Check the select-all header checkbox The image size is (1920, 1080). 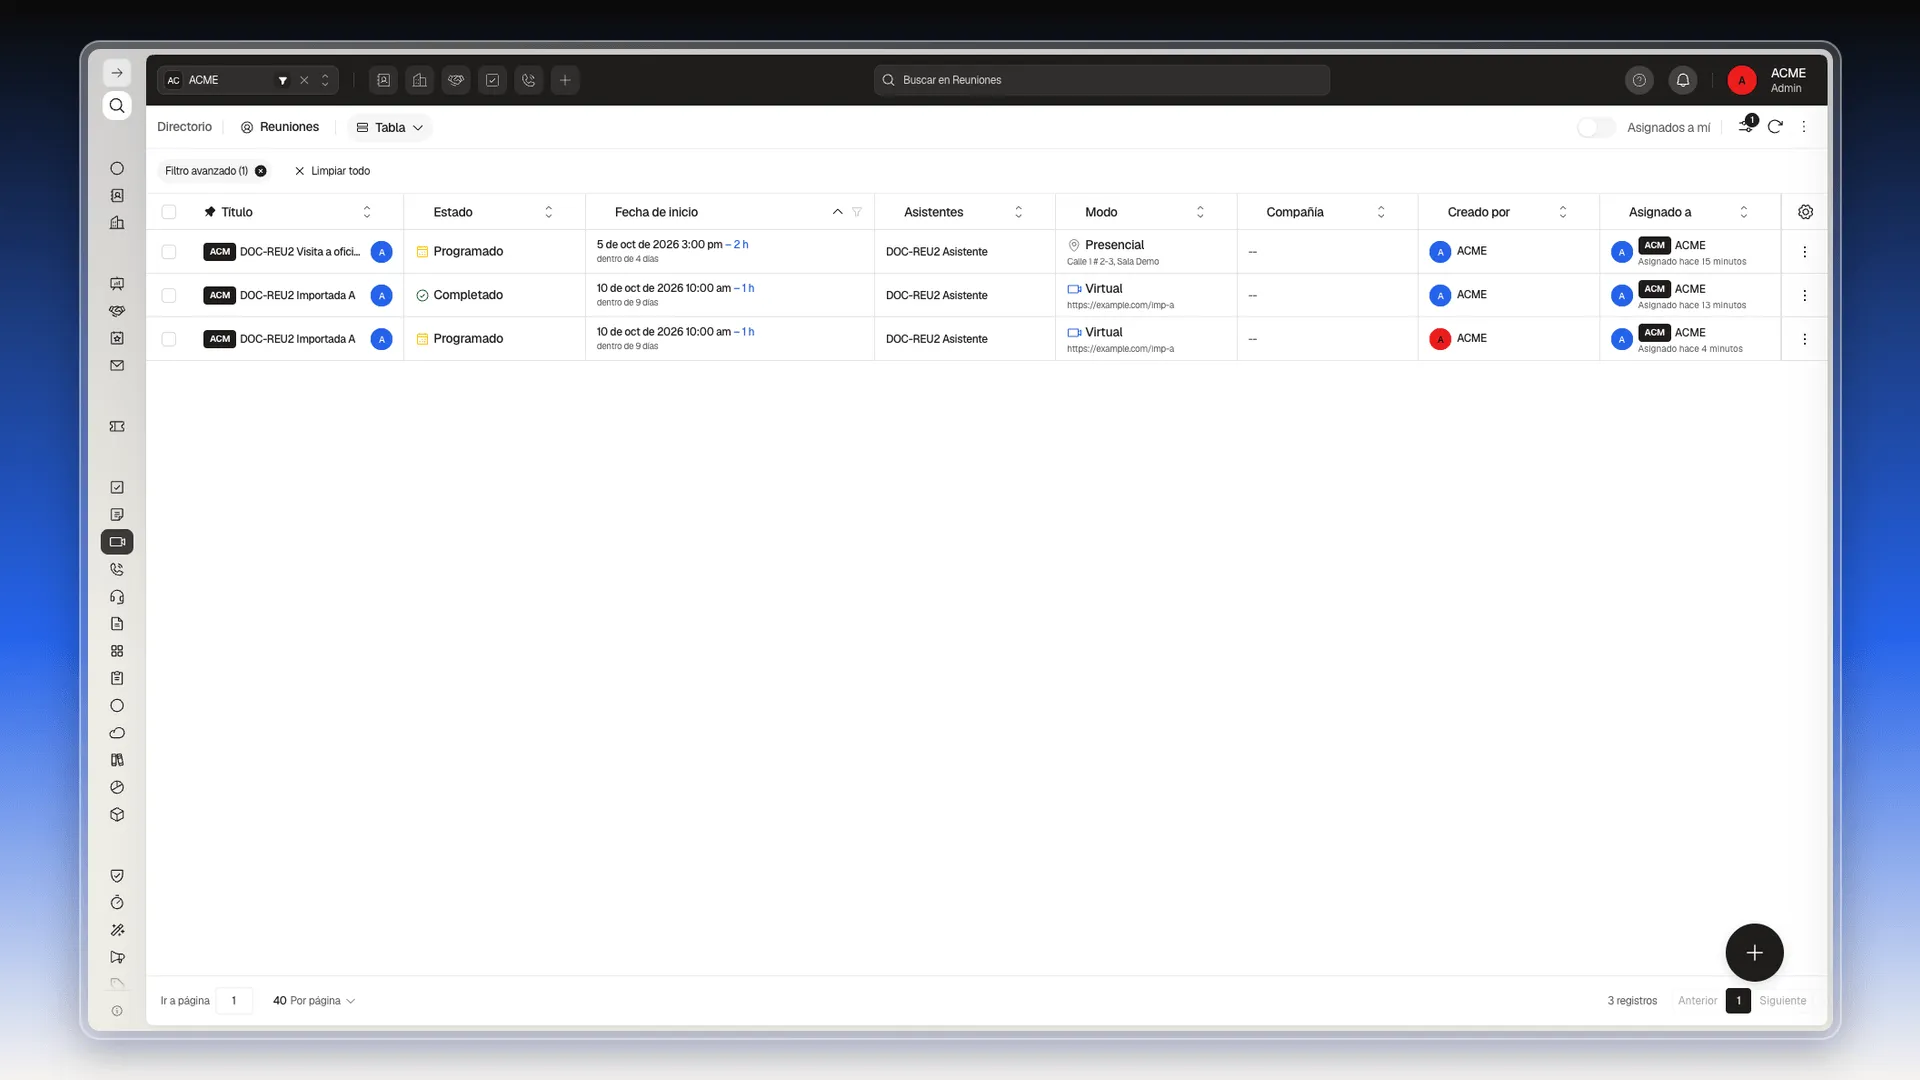169,212
